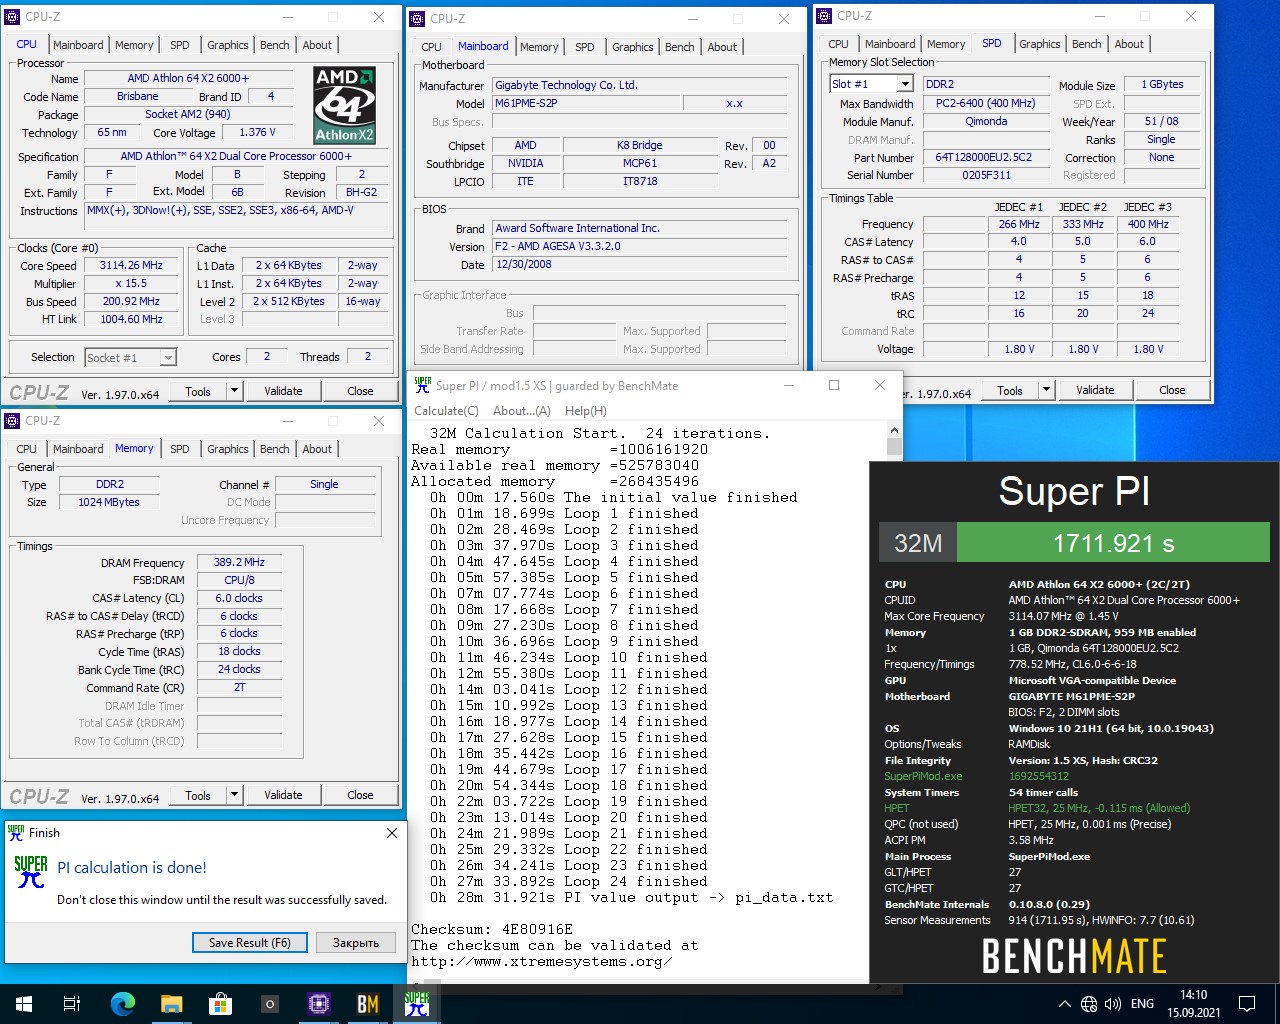The image size is (1280, 1024).
Task: Click the BenchMate BM taskbar icon
Action: [x=367, y=1004]
